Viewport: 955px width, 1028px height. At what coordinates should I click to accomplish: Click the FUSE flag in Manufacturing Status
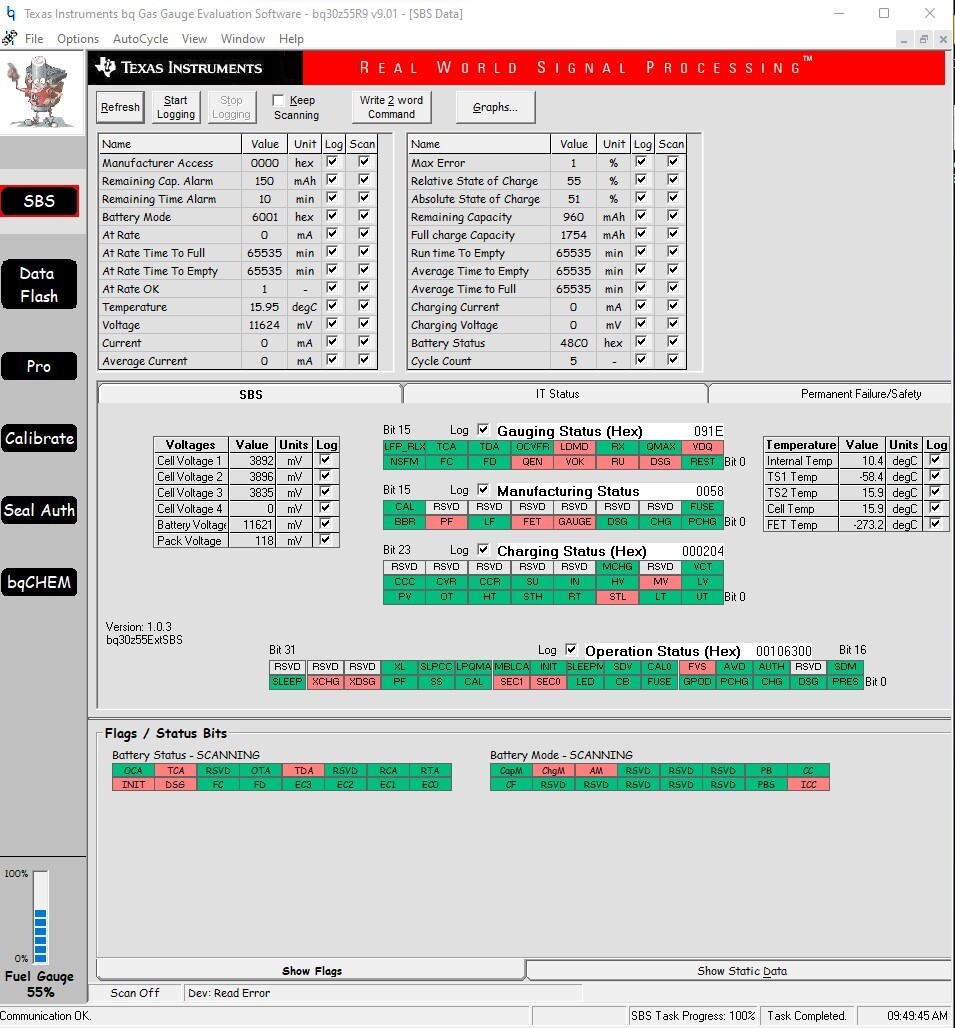[x=703, y=507]
